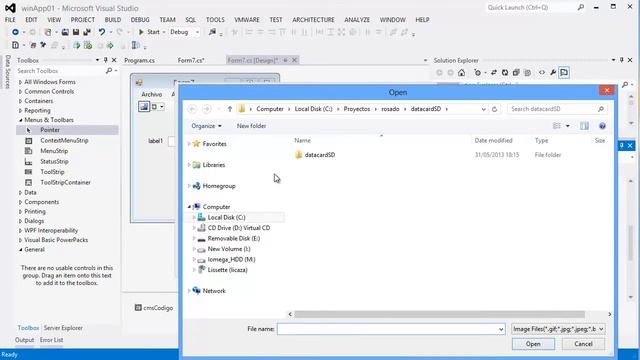Click the Home icon in Solution Explorer
Screen dimensions: 640x360
click(461, 73)
